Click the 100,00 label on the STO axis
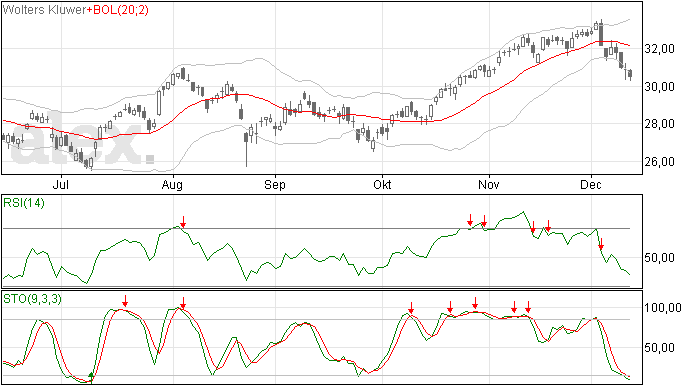 point(663,308)
